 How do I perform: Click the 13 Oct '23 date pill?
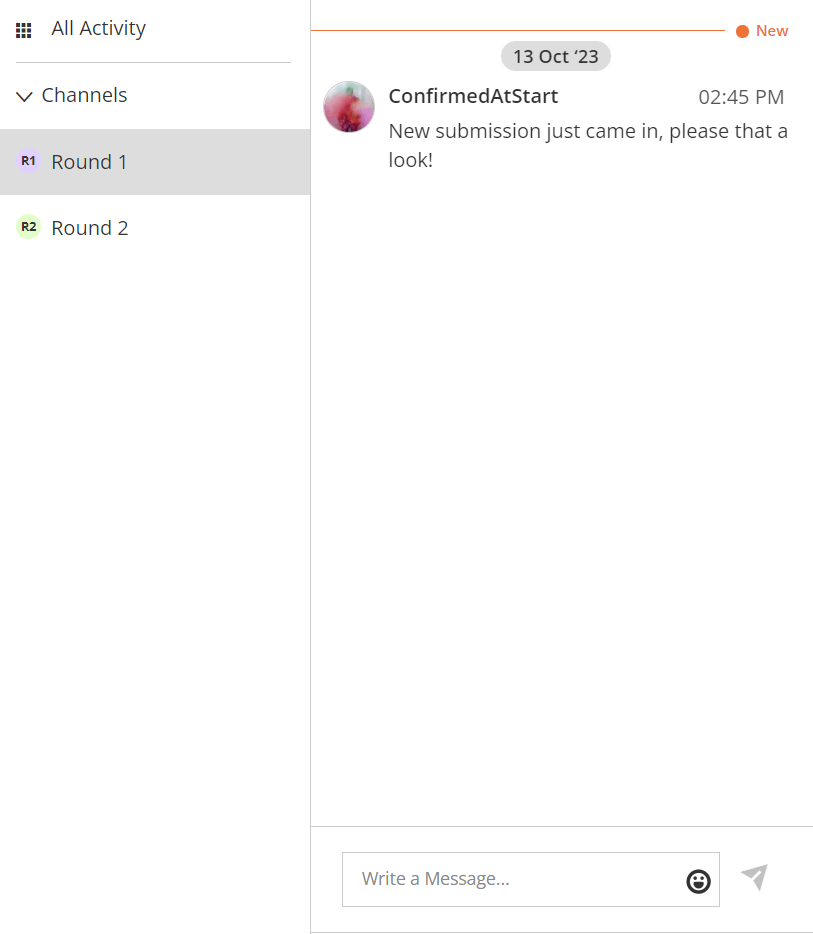click(x=556, y=56)
